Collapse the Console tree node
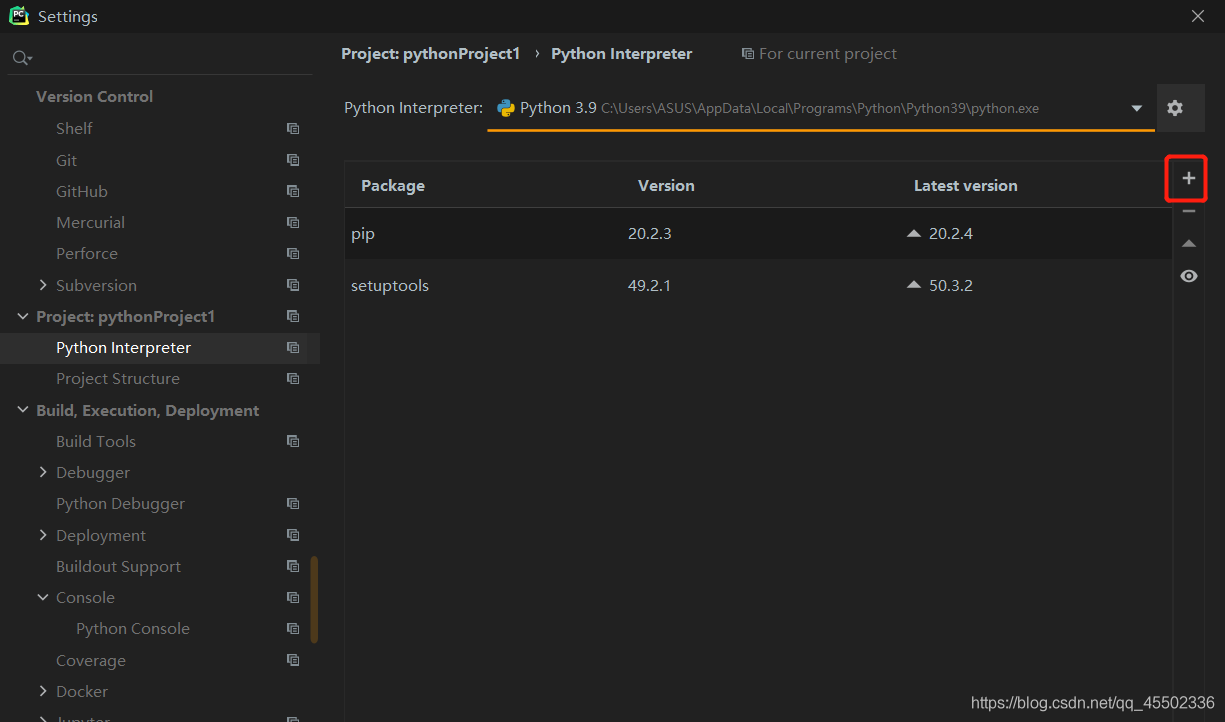 [43, 597]
